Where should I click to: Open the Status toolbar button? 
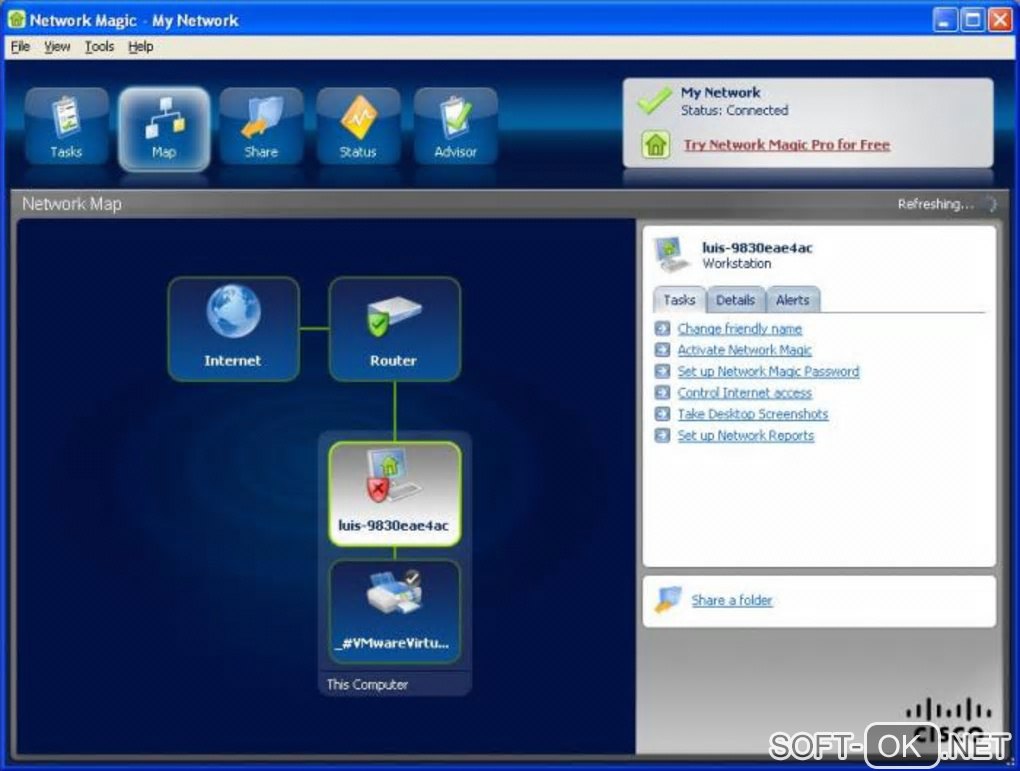click(358, 127)
